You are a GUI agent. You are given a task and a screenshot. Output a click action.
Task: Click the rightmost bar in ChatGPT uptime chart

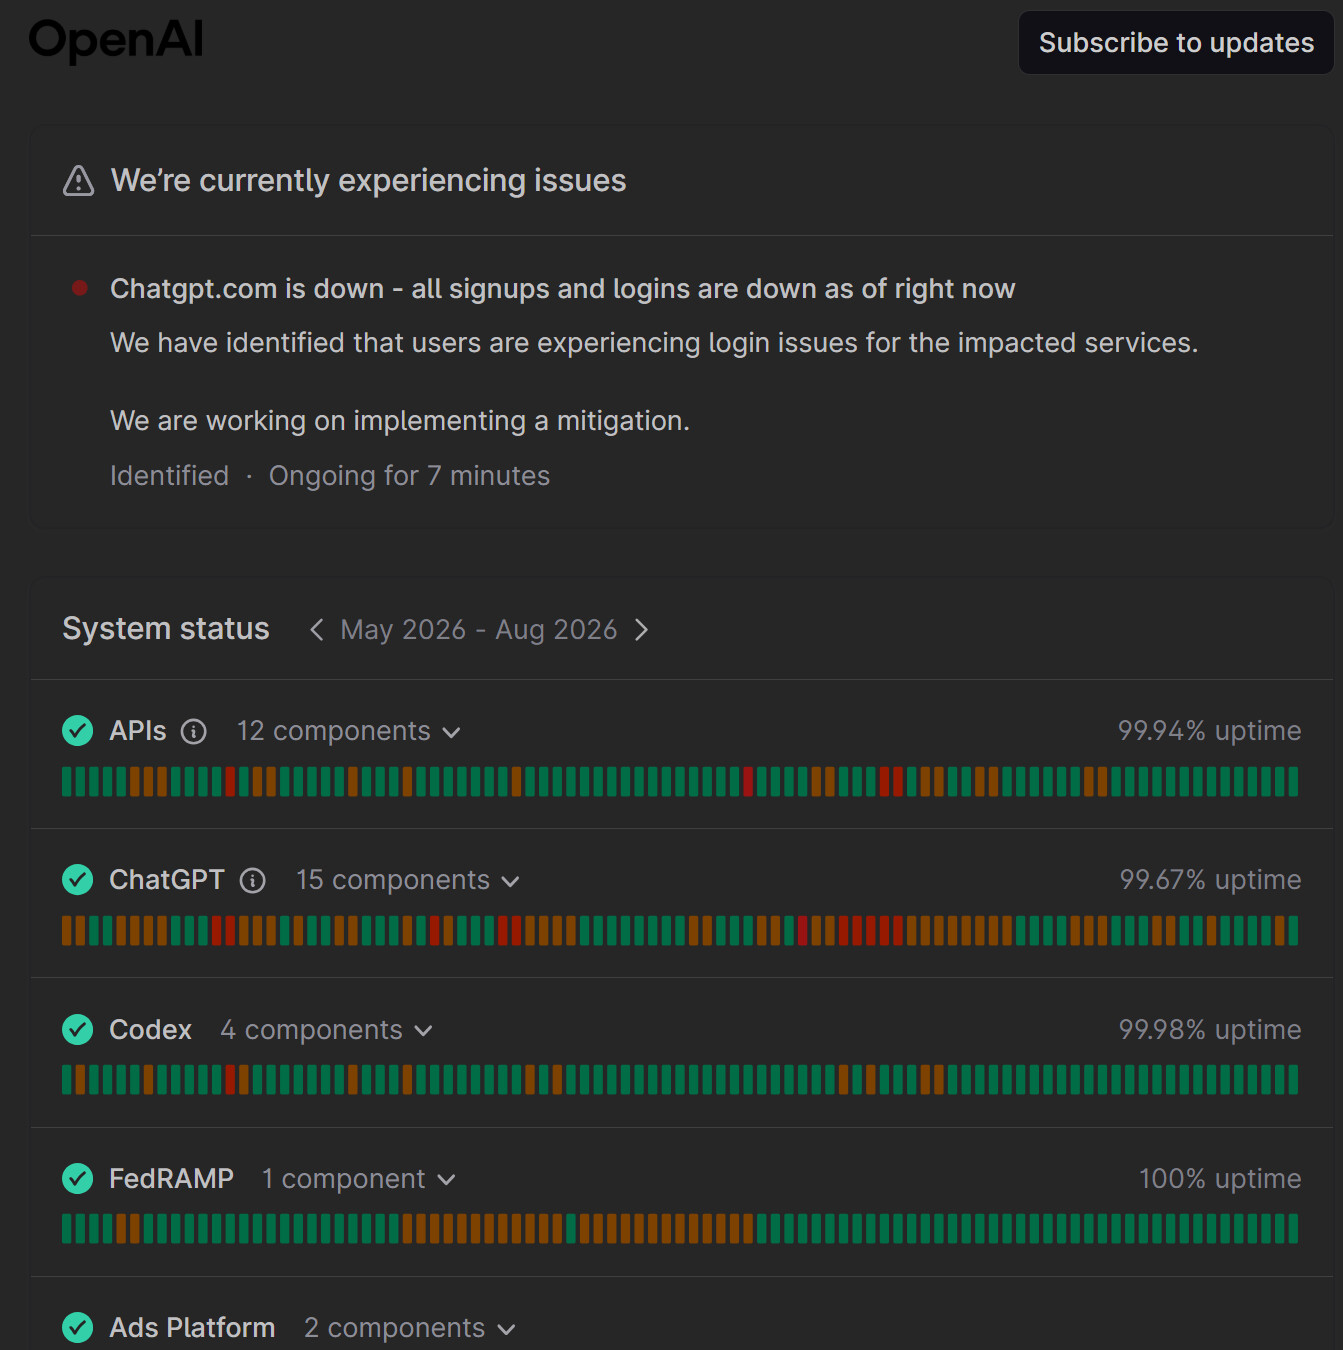[x=1293, y=931]
